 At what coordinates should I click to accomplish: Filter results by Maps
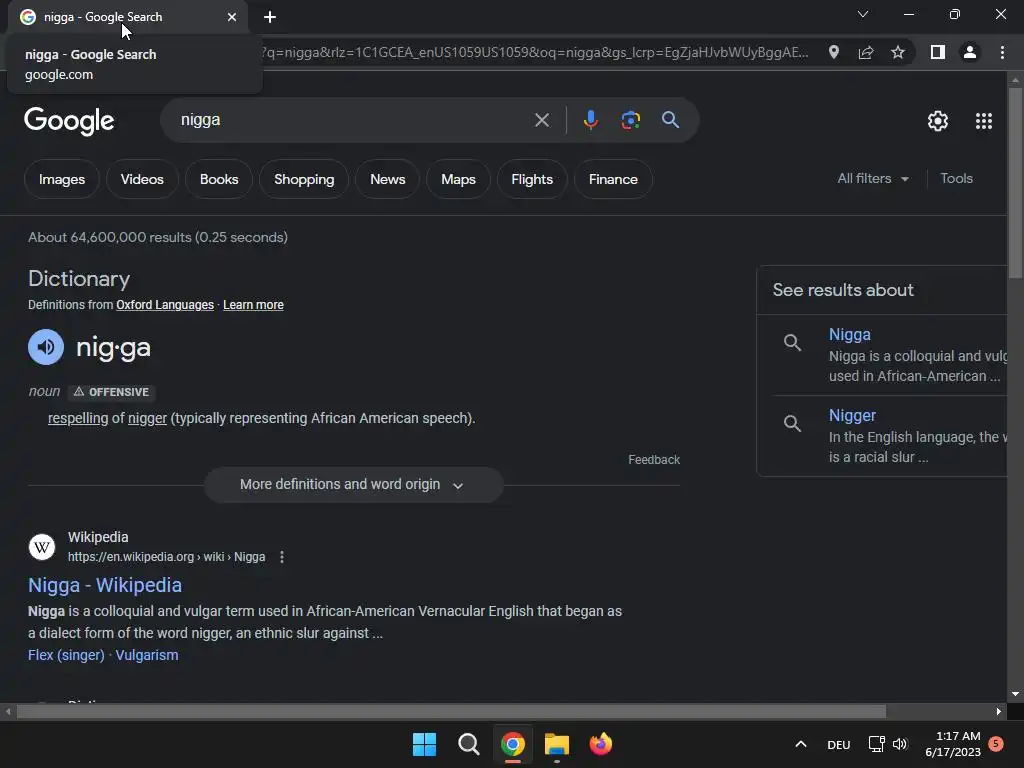click(x=458, y=179)
